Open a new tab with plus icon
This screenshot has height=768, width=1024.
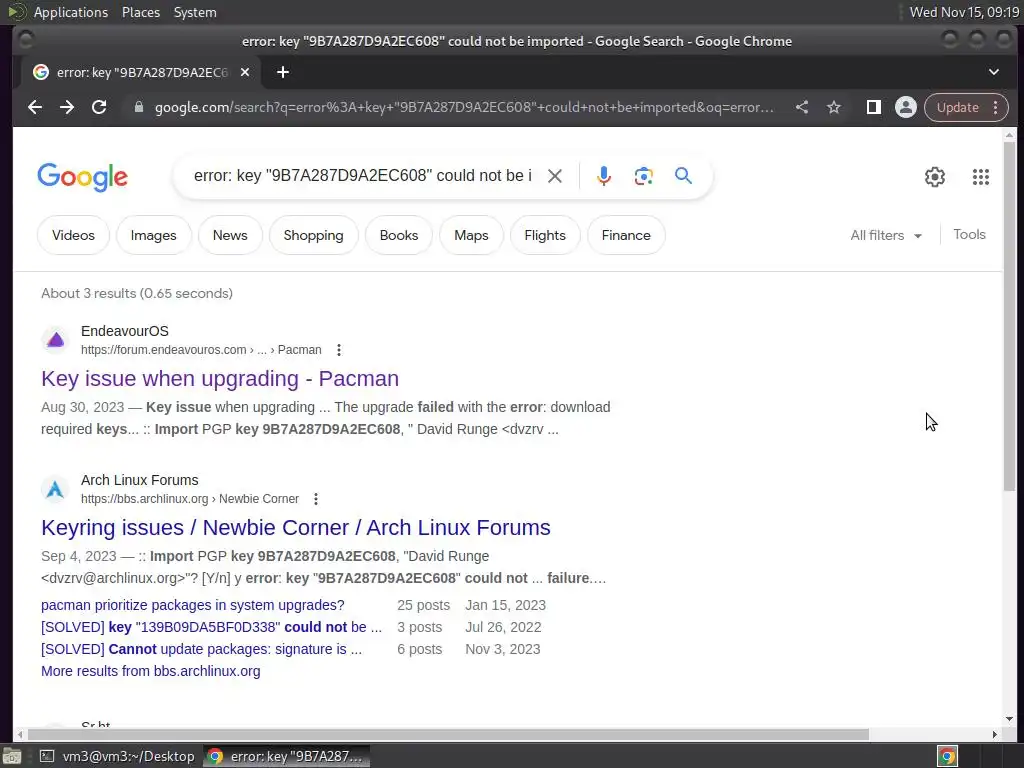283,72
